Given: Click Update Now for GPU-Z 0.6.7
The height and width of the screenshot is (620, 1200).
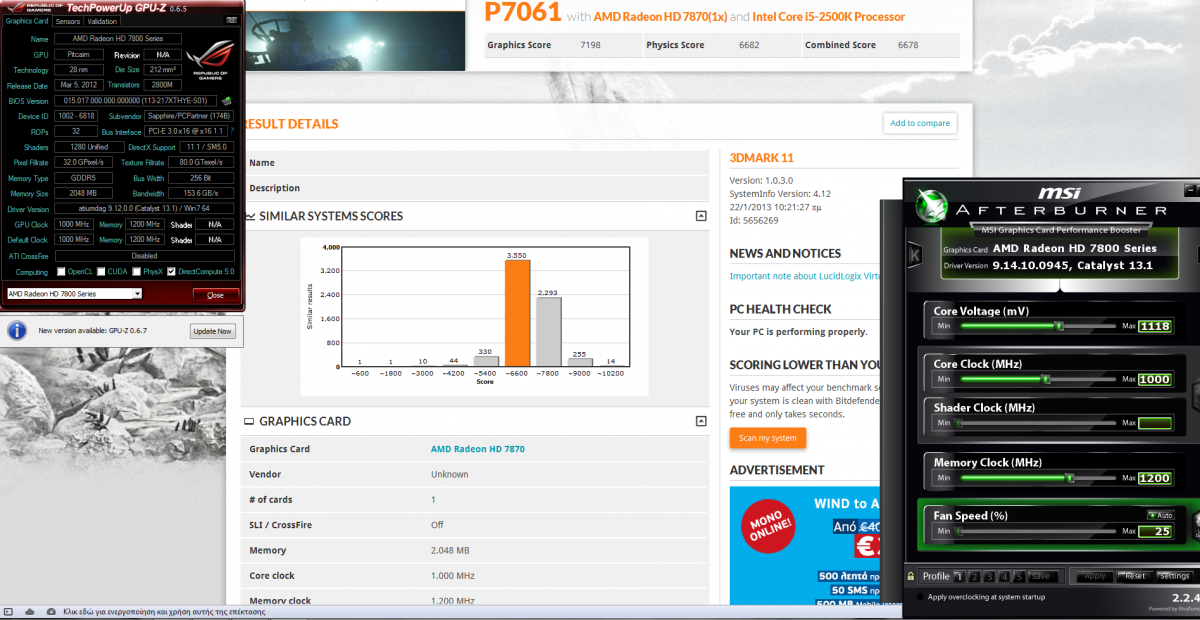Looking at the screenshot, I should tap(212, 331).
